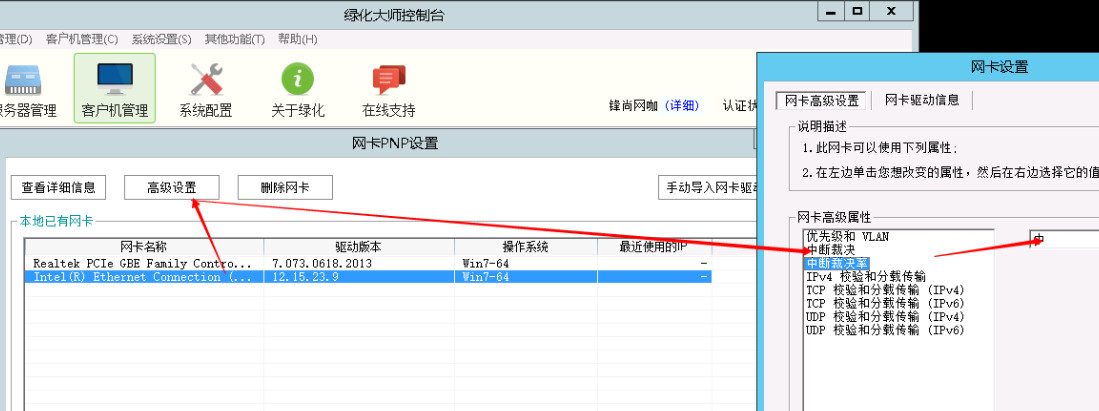Open the 系统设置(S) menu

tap(161, 39)
